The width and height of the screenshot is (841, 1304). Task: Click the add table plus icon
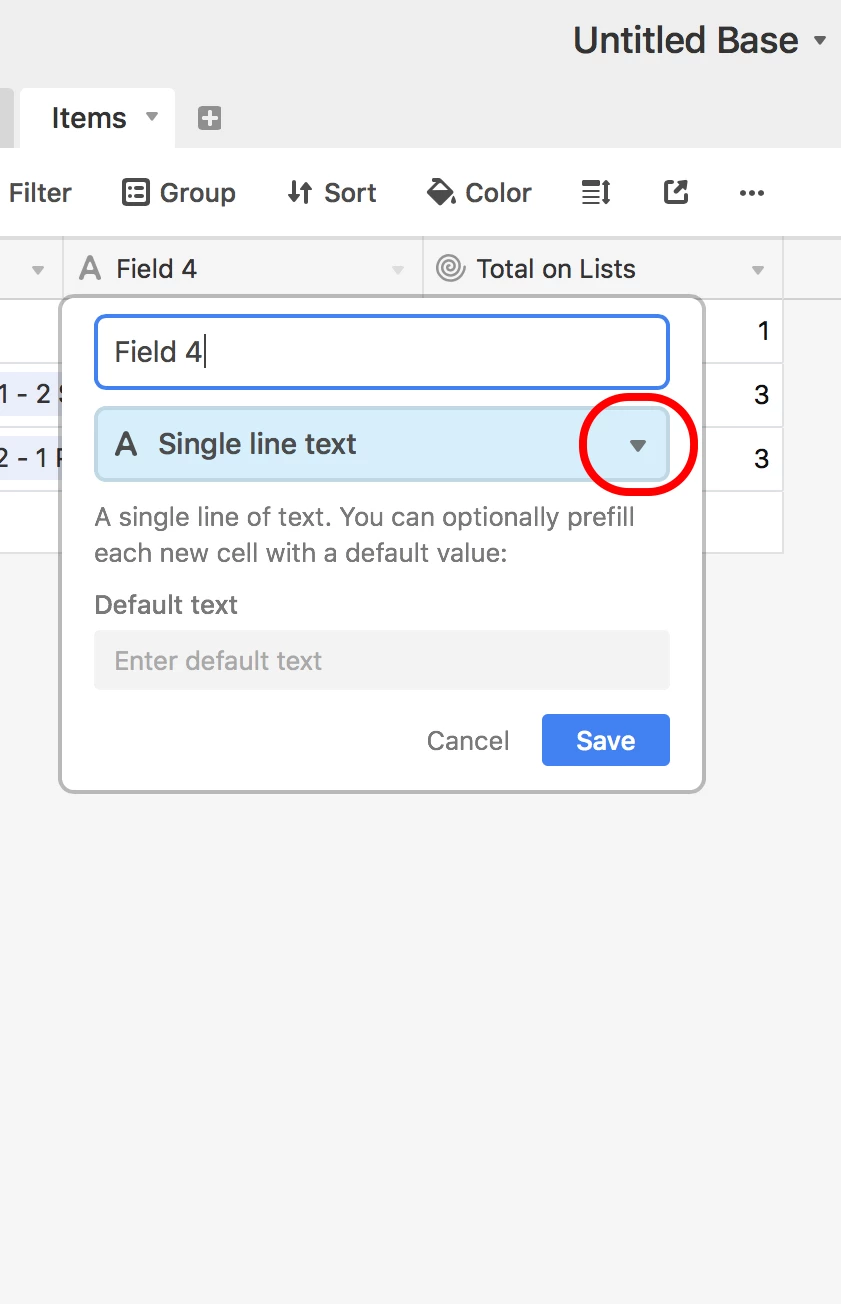coord(209,118)
